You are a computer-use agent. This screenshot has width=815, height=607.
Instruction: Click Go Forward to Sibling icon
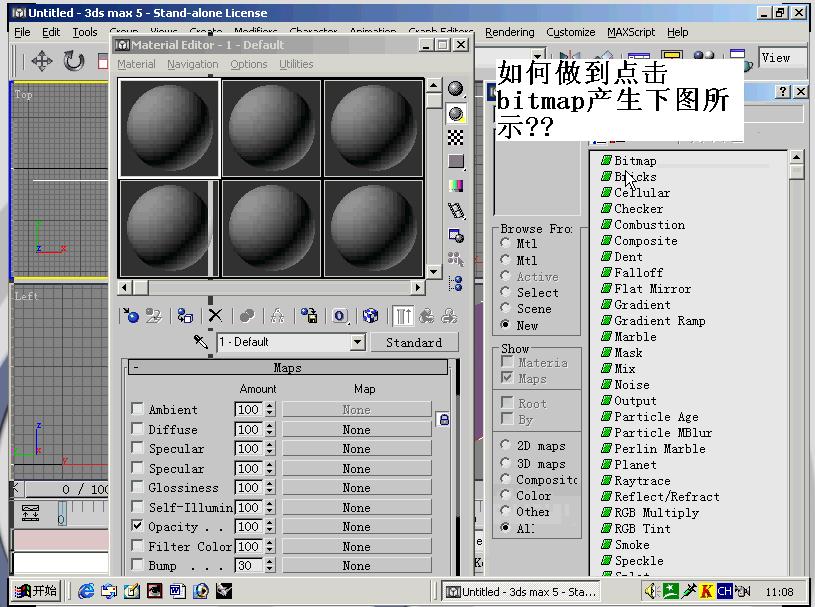(x=450, y=315)
